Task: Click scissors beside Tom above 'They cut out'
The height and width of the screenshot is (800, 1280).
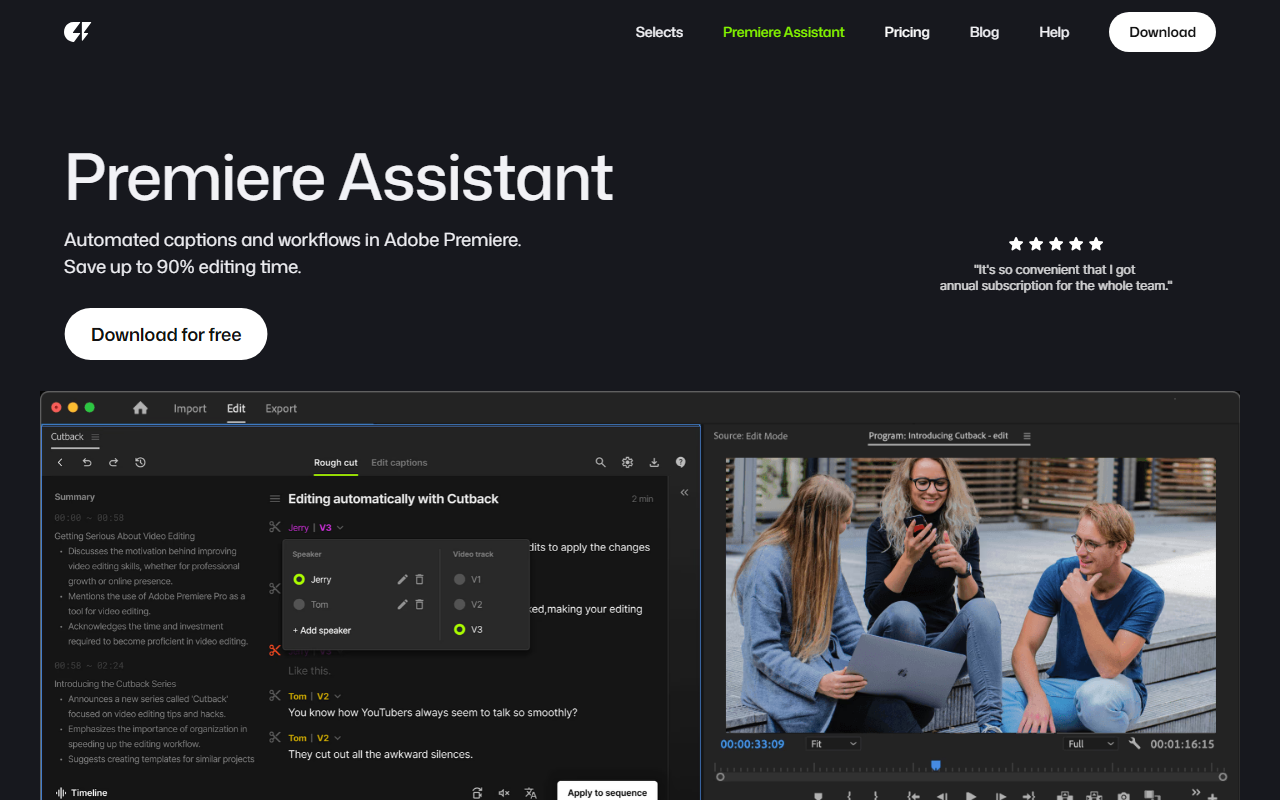Action: pos(275,737)
